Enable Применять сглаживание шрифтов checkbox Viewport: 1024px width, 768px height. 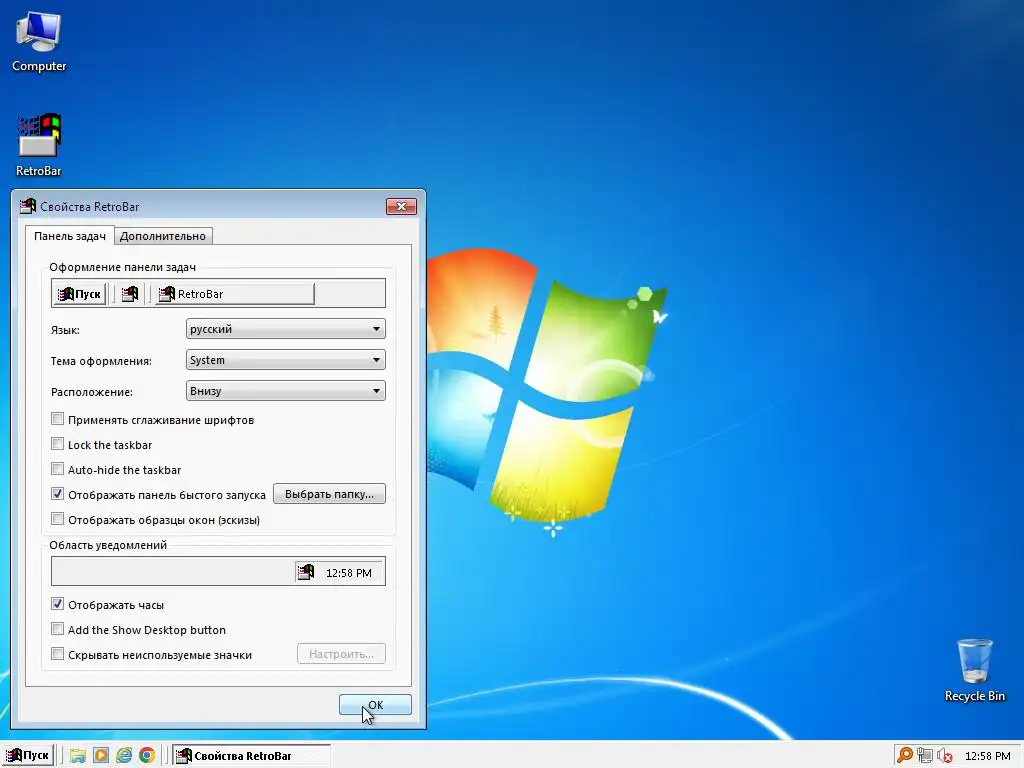tap(57, 419)
